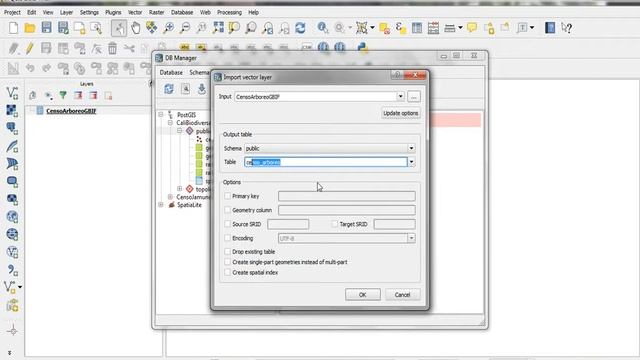Image resolution: width=640 pixels, height=360 pixels.
Task: Click the New project icon in main toolbar
Action: (13, 28)
